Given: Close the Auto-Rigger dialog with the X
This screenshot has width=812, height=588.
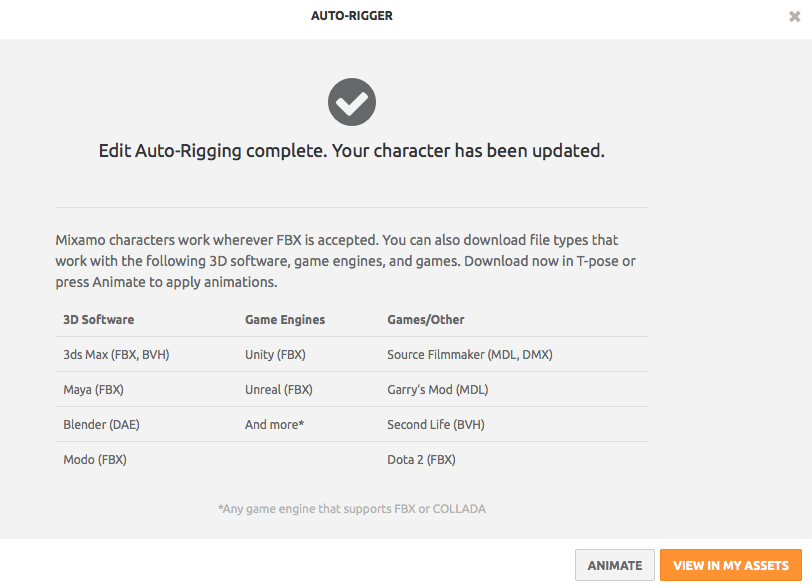Looking at the screenshot, I should pyautogui.click(x=794, y=17).
